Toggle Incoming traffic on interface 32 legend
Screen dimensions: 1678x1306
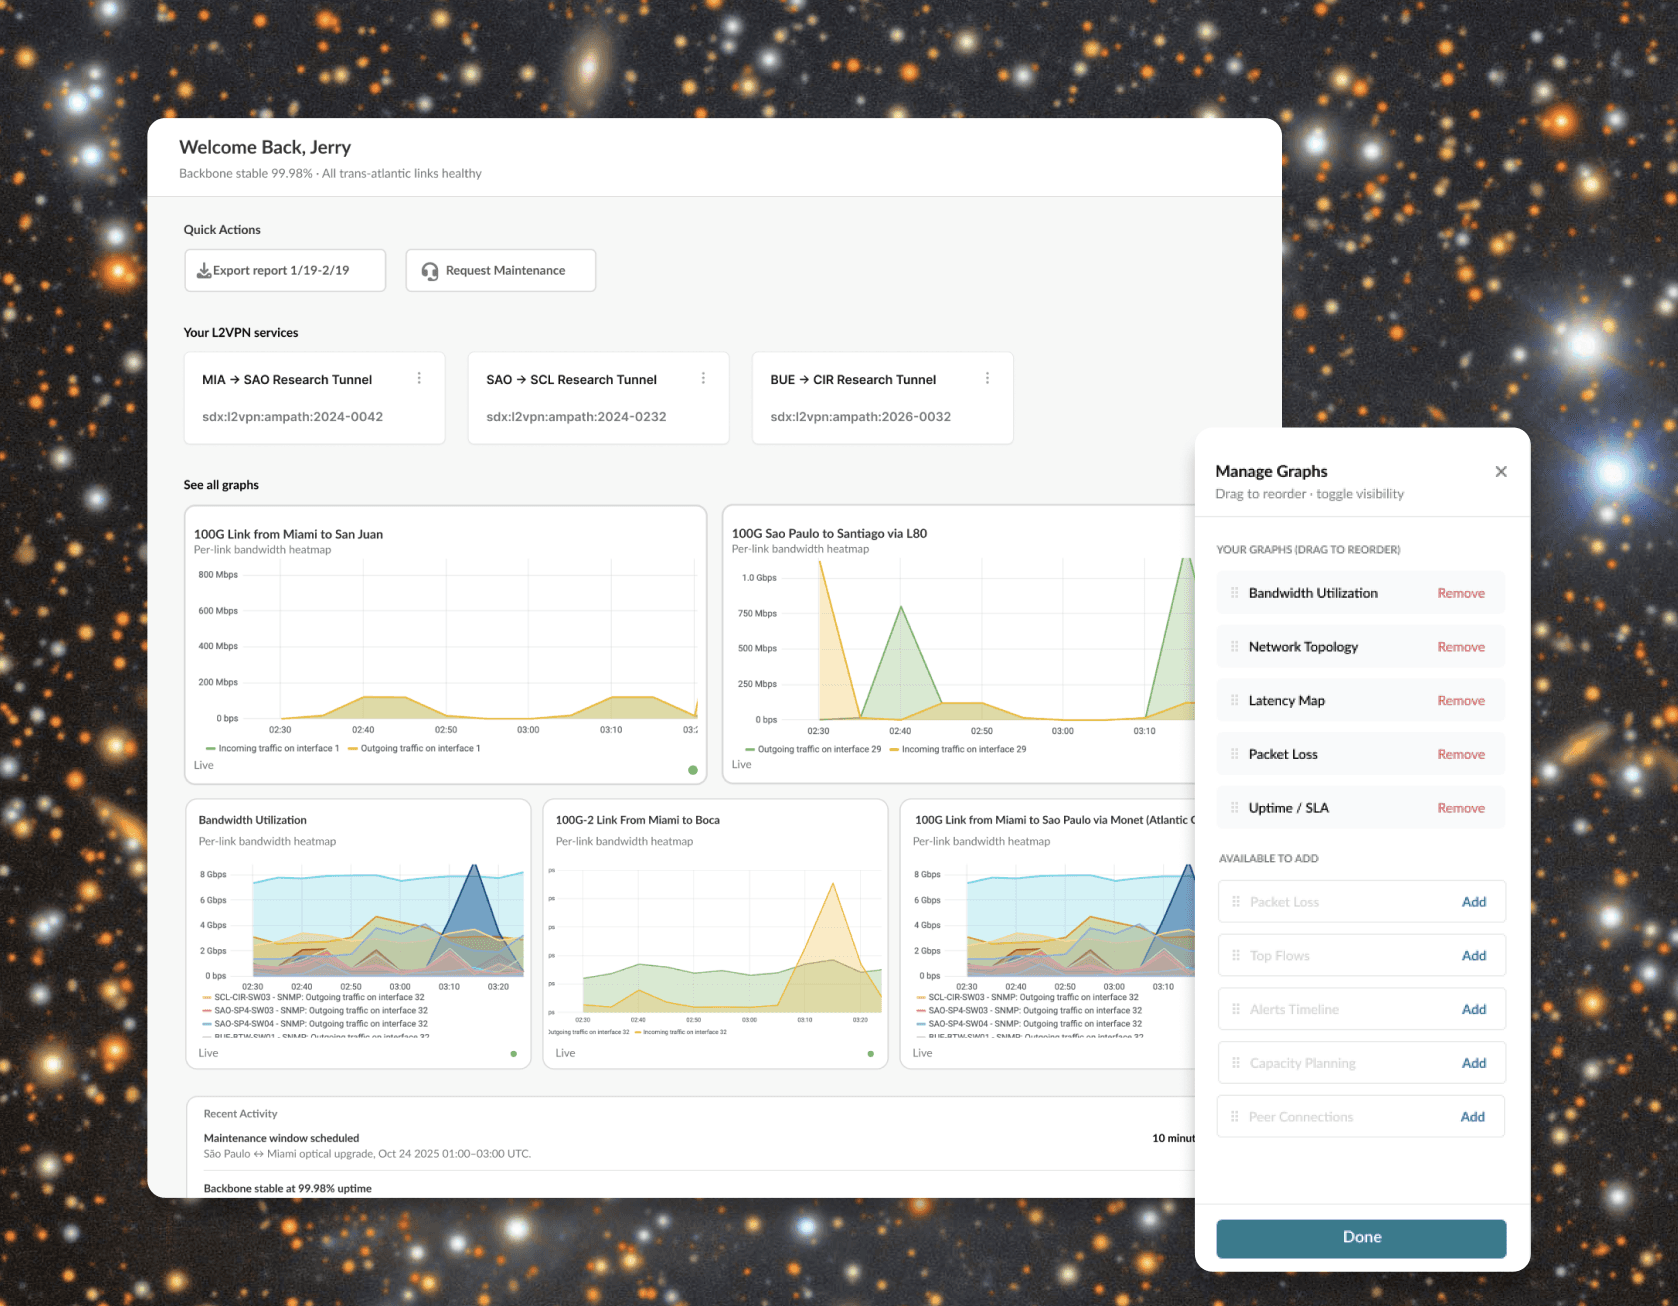point(681,1032)
